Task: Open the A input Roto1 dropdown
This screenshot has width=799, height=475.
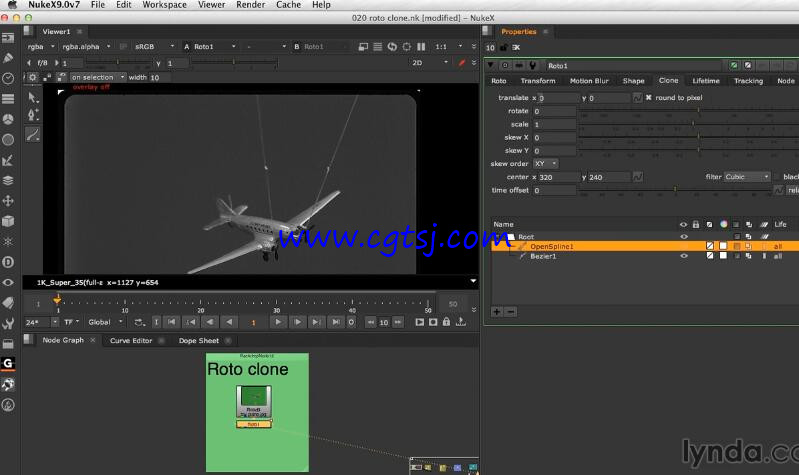Action: click(215, 46)
